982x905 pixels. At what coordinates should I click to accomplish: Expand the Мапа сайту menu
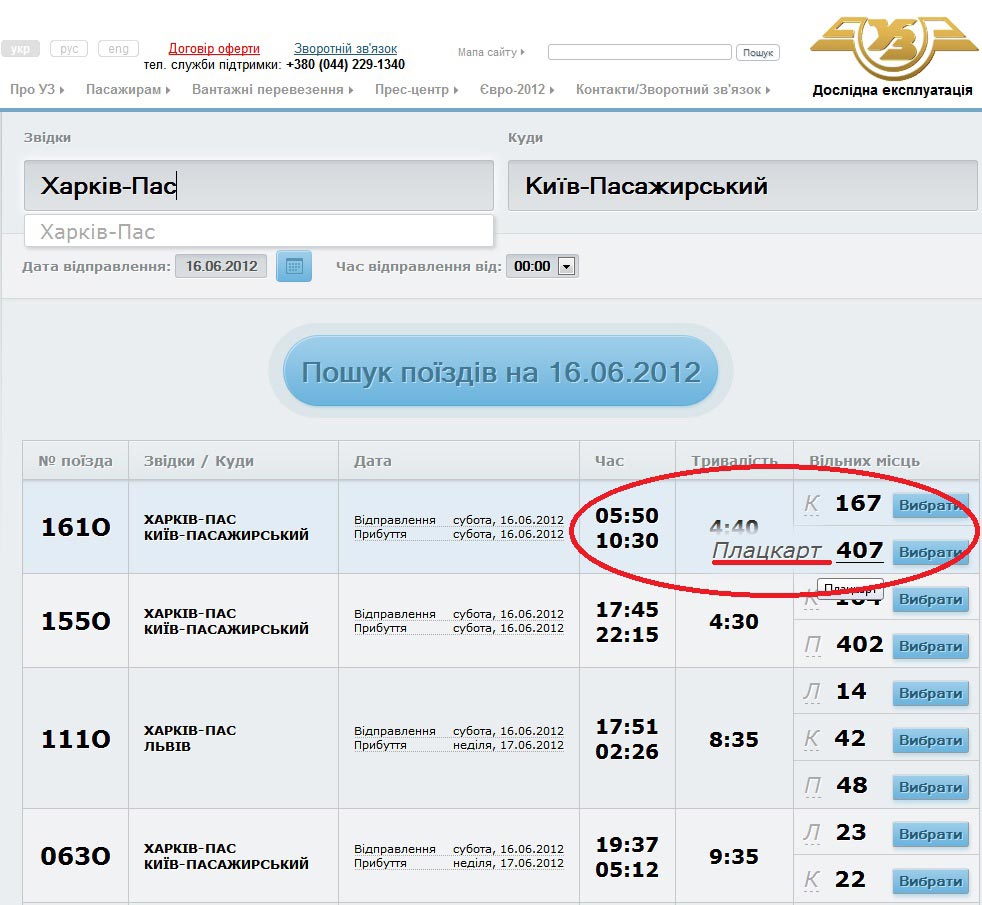[x=490, y=52]
